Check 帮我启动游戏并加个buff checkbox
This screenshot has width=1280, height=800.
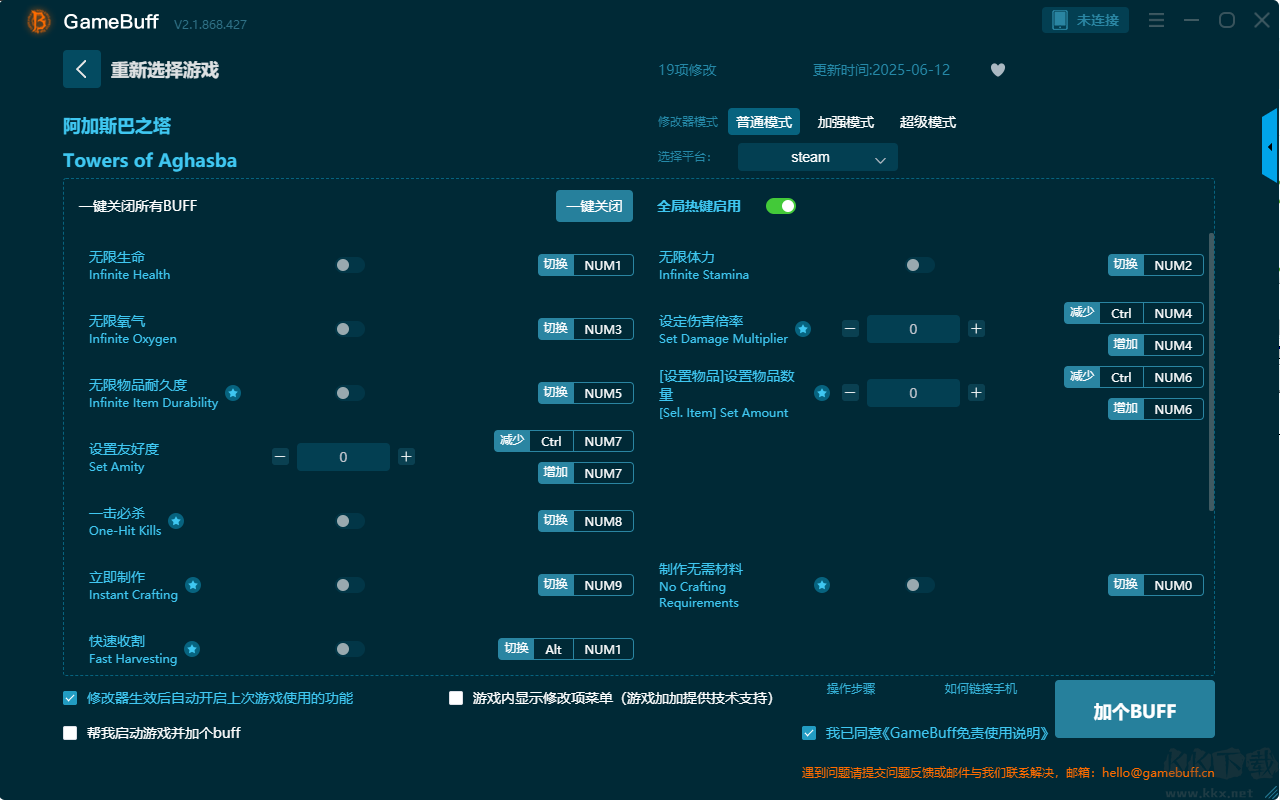click(x=70, y=733)
